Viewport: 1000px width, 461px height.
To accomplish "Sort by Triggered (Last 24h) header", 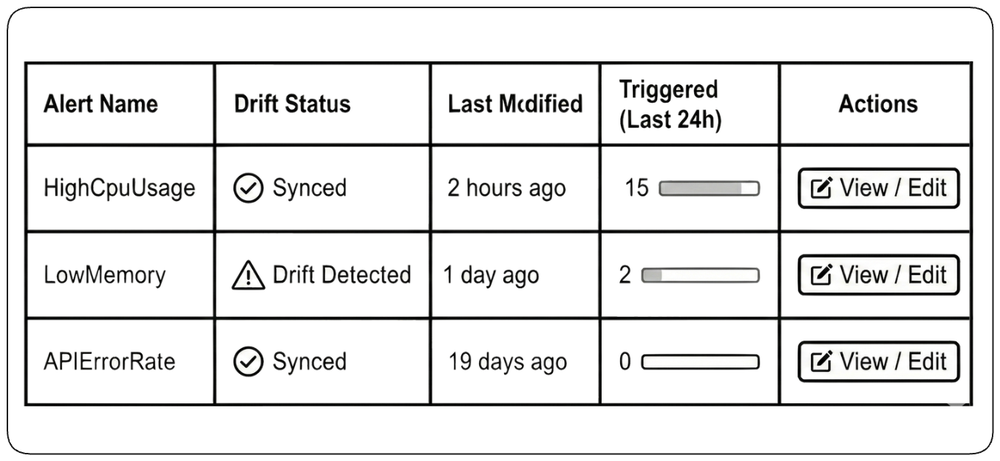I will coord(670,105).
